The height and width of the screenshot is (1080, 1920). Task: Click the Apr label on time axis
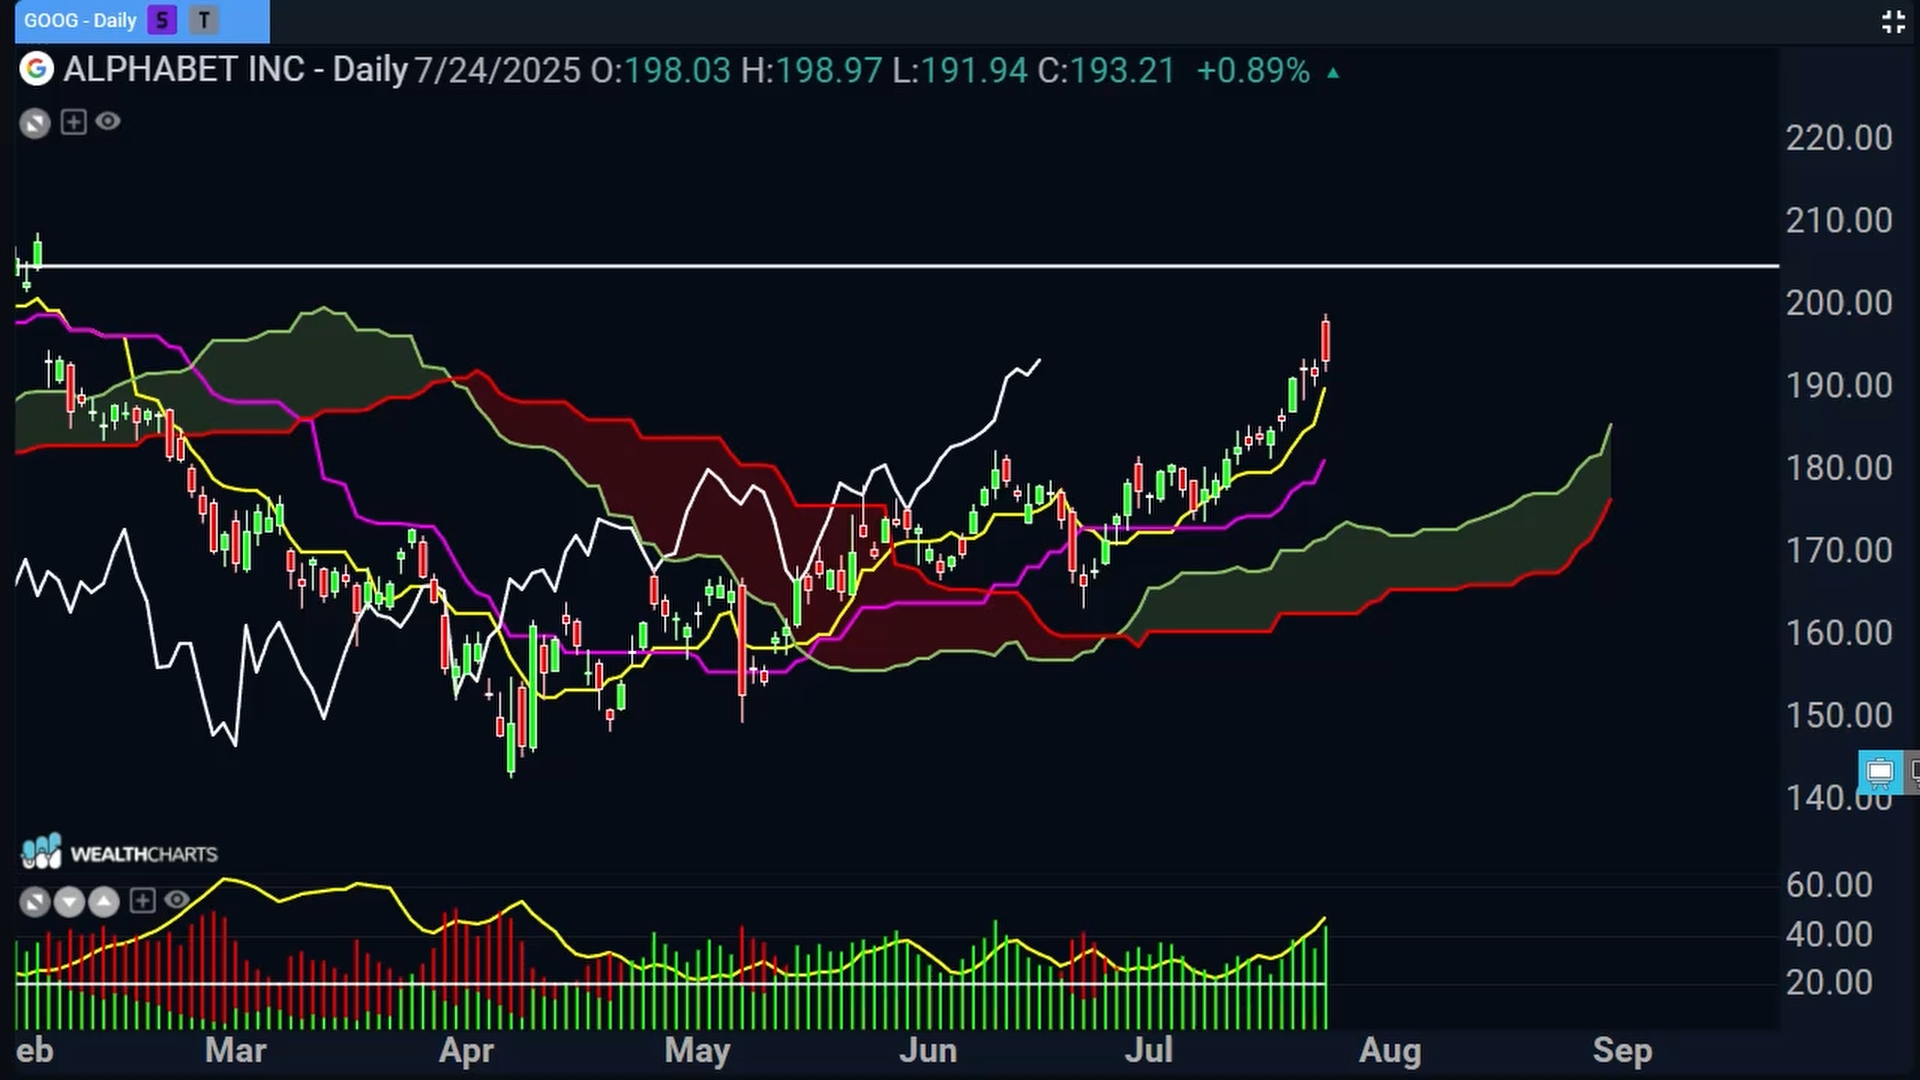click(x=467, y=1051)
